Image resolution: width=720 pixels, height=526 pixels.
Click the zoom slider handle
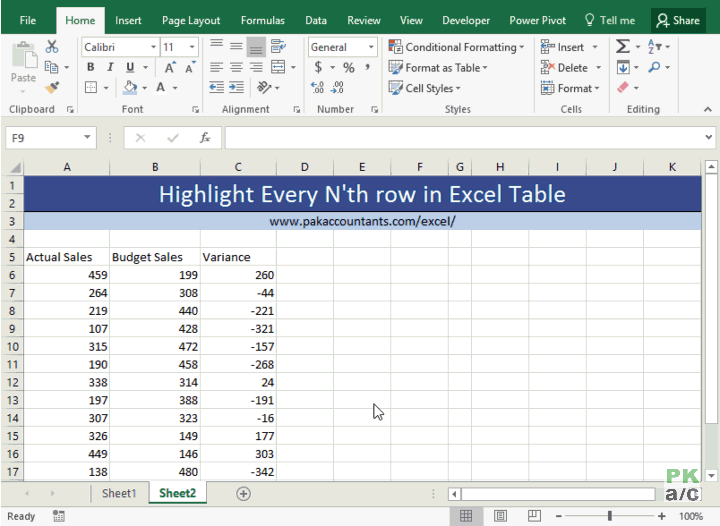point(610,516)
